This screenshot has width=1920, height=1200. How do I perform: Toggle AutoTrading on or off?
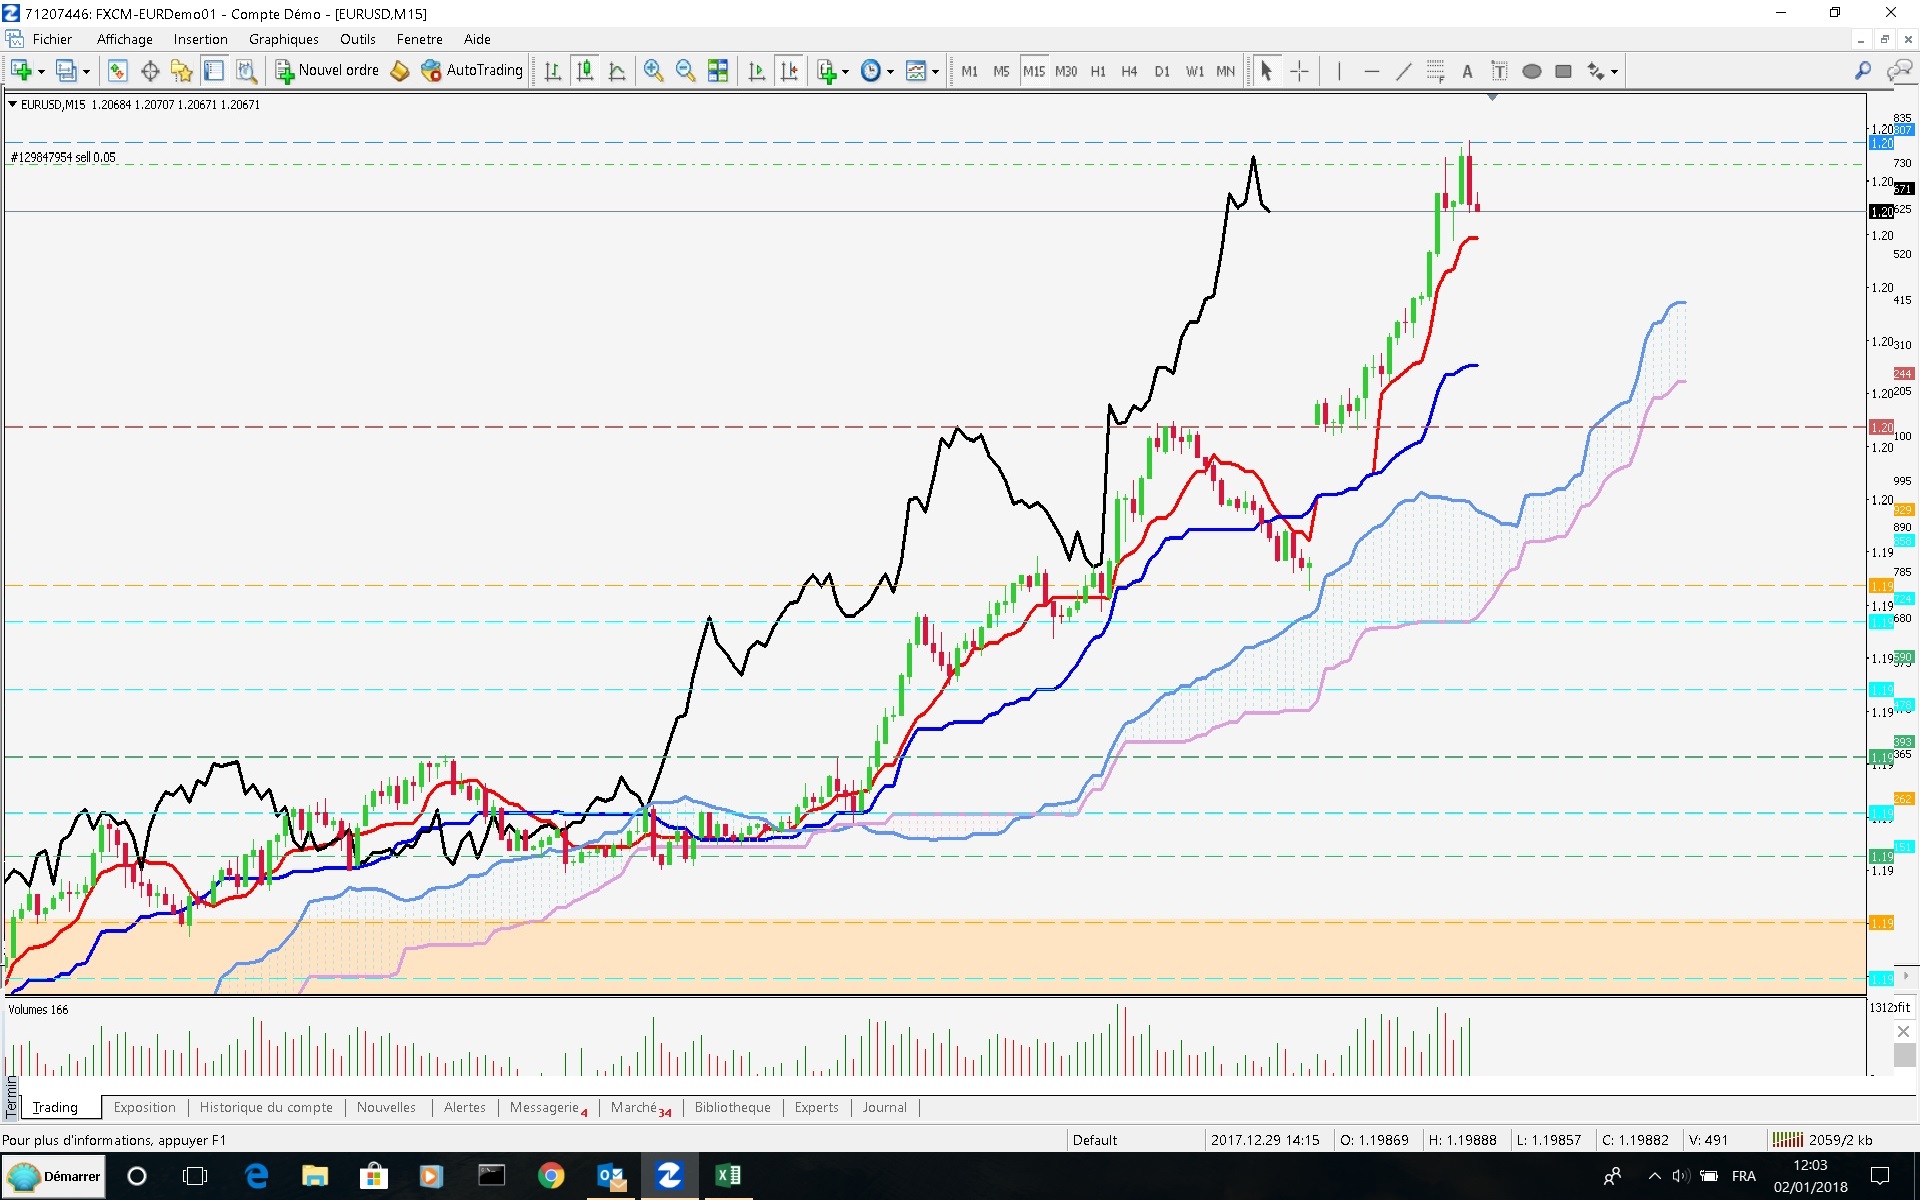(472, 71)
